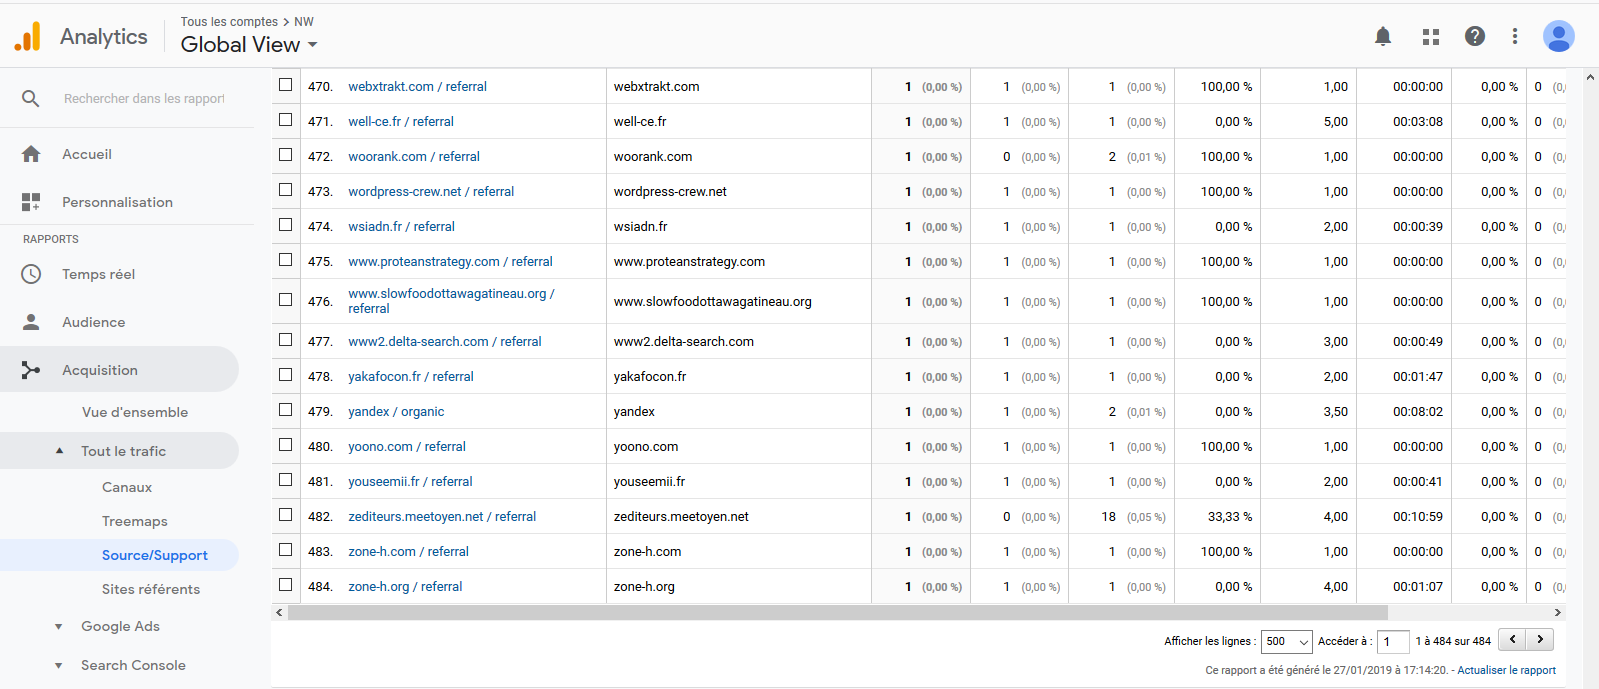Click the horizontal scrollbar right arrow
The height and width of the screenshot is (689, 1599).
point(1557,612)
